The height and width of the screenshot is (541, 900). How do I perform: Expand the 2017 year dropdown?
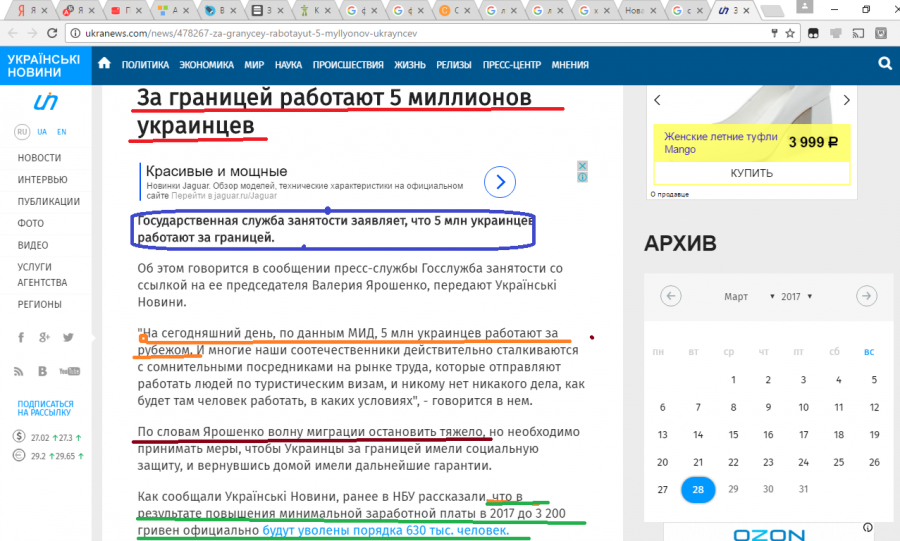[x=798, y=297]
